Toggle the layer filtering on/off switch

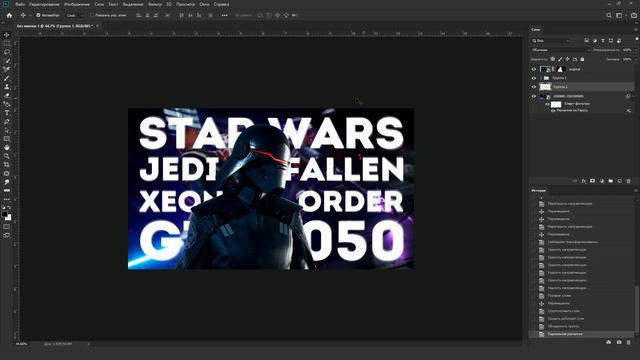click(636, 40)
